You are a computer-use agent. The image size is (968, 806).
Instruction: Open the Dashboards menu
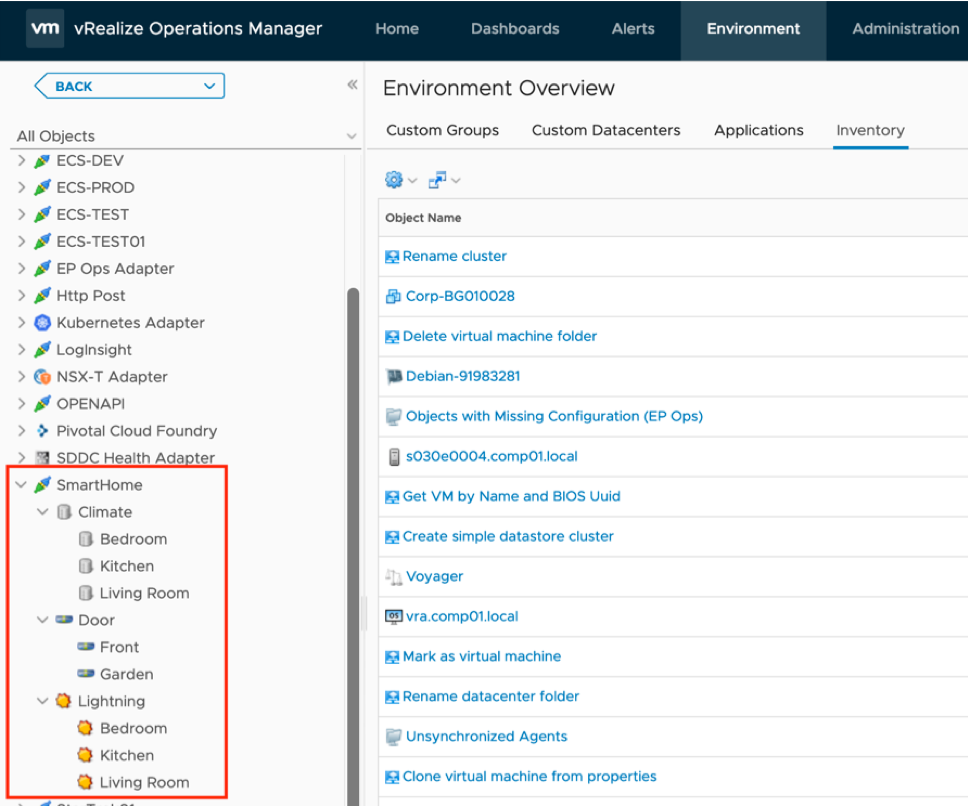tap(514, 29)
